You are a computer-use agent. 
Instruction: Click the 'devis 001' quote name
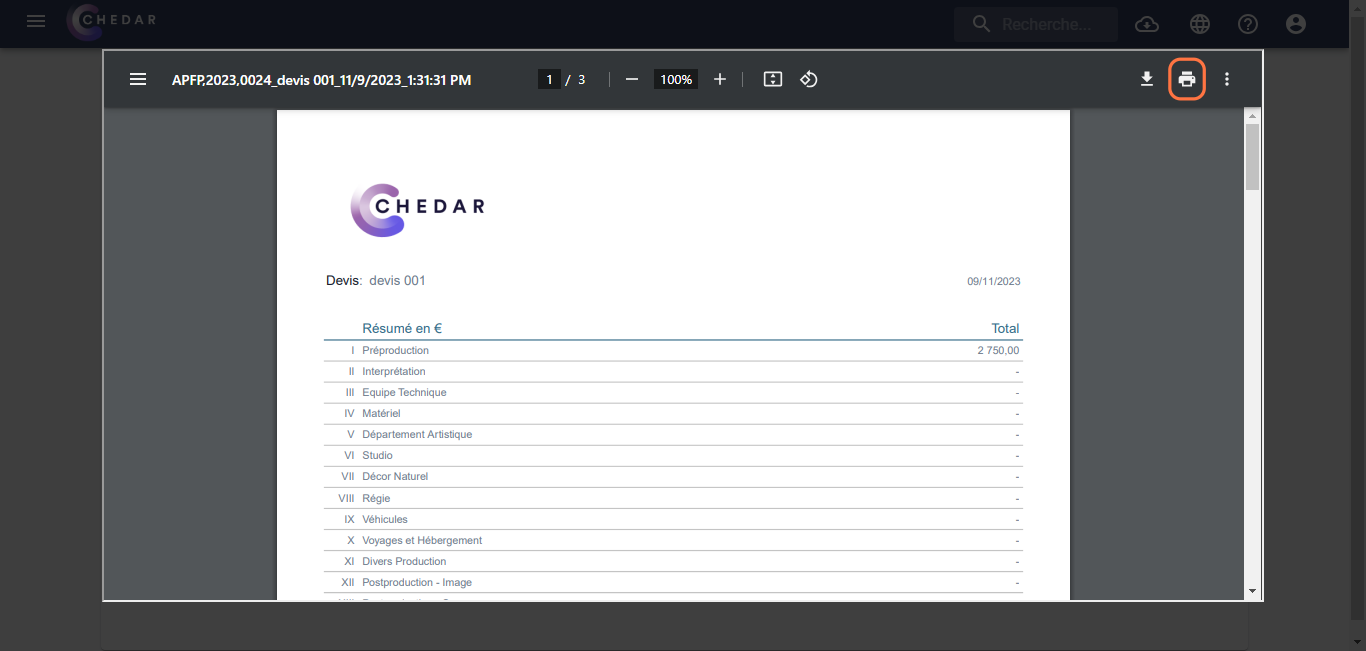(x=397, y=281)
